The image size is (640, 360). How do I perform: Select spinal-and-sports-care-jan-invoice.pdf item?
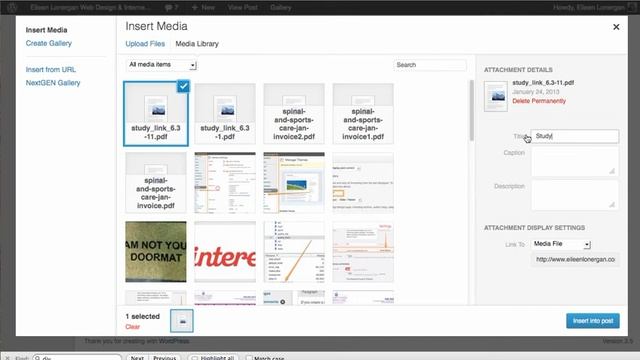pyautogui.click(x=156, y=182)
